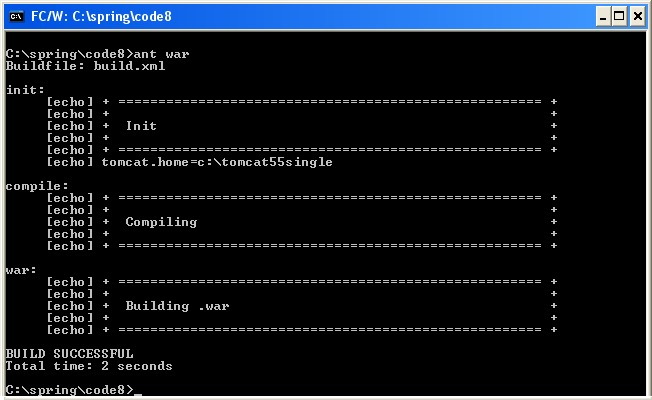Click the last C:\spring\code8> prompt text
652x400 pixels.
coord(69,390)
